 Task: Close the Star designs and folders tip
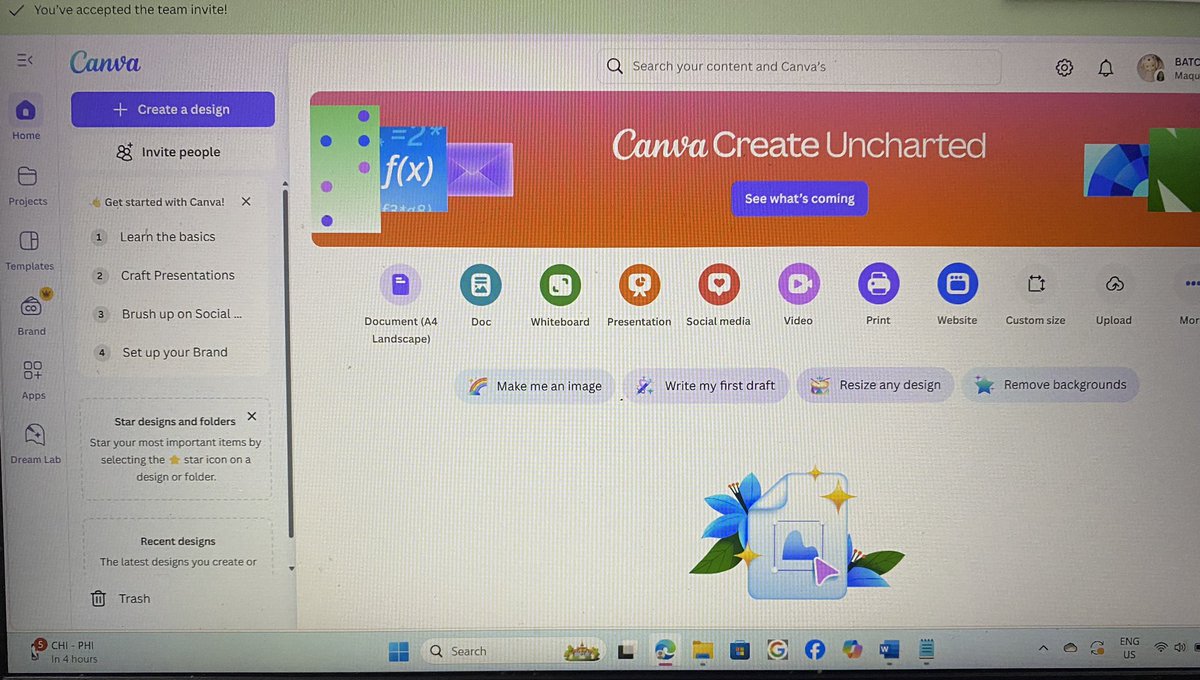(251, 416)
